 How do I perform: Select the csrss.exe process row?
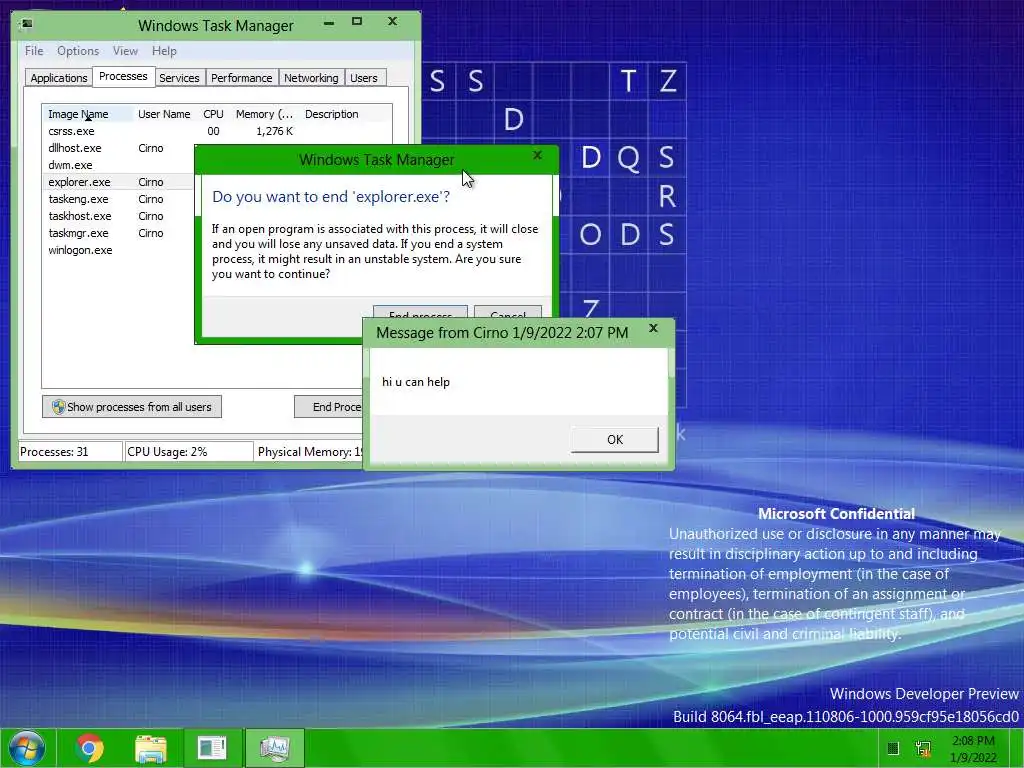(217, 131)
